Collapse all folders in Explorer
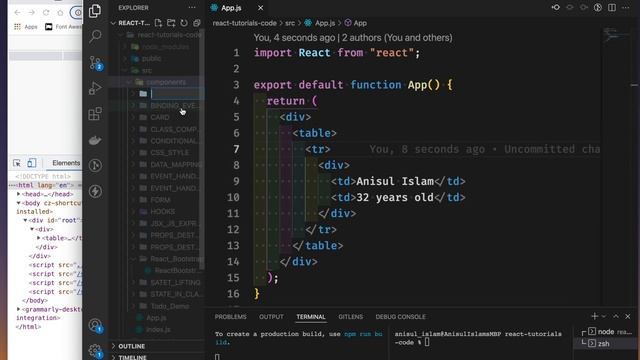This screenshot has height=360, width=640. click(197, 23)
